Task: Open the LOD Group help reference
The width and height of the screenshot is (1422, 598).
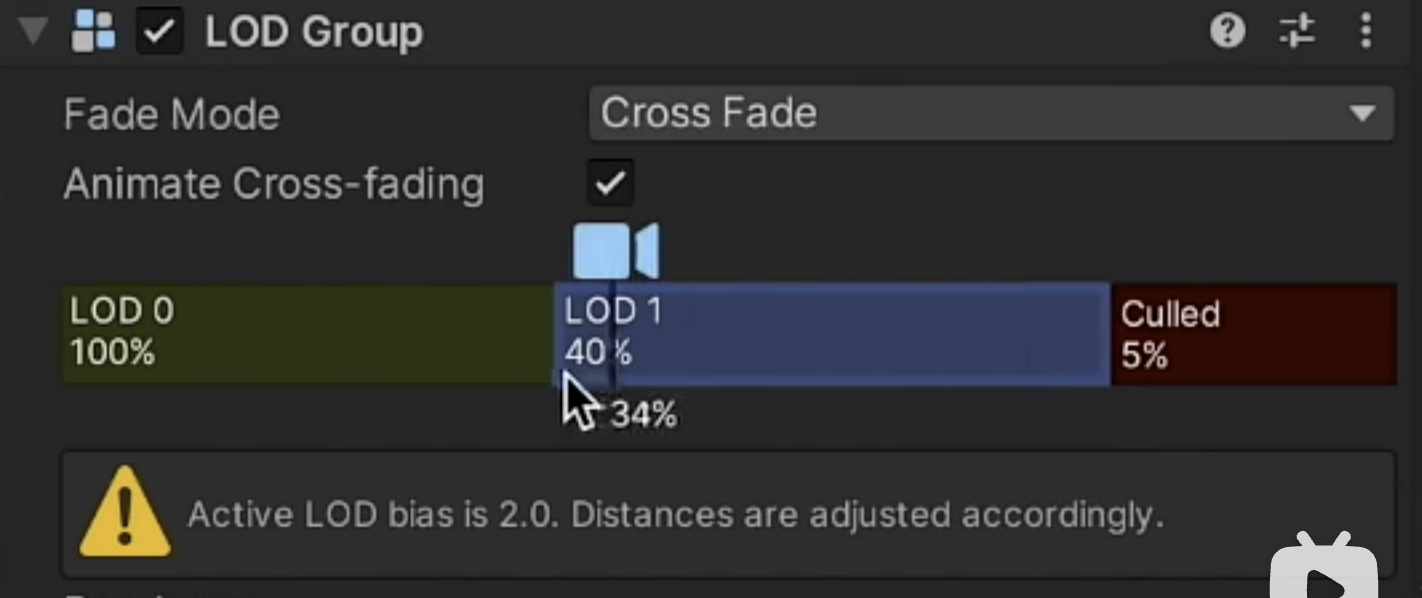Action: tap(1227, 32)
